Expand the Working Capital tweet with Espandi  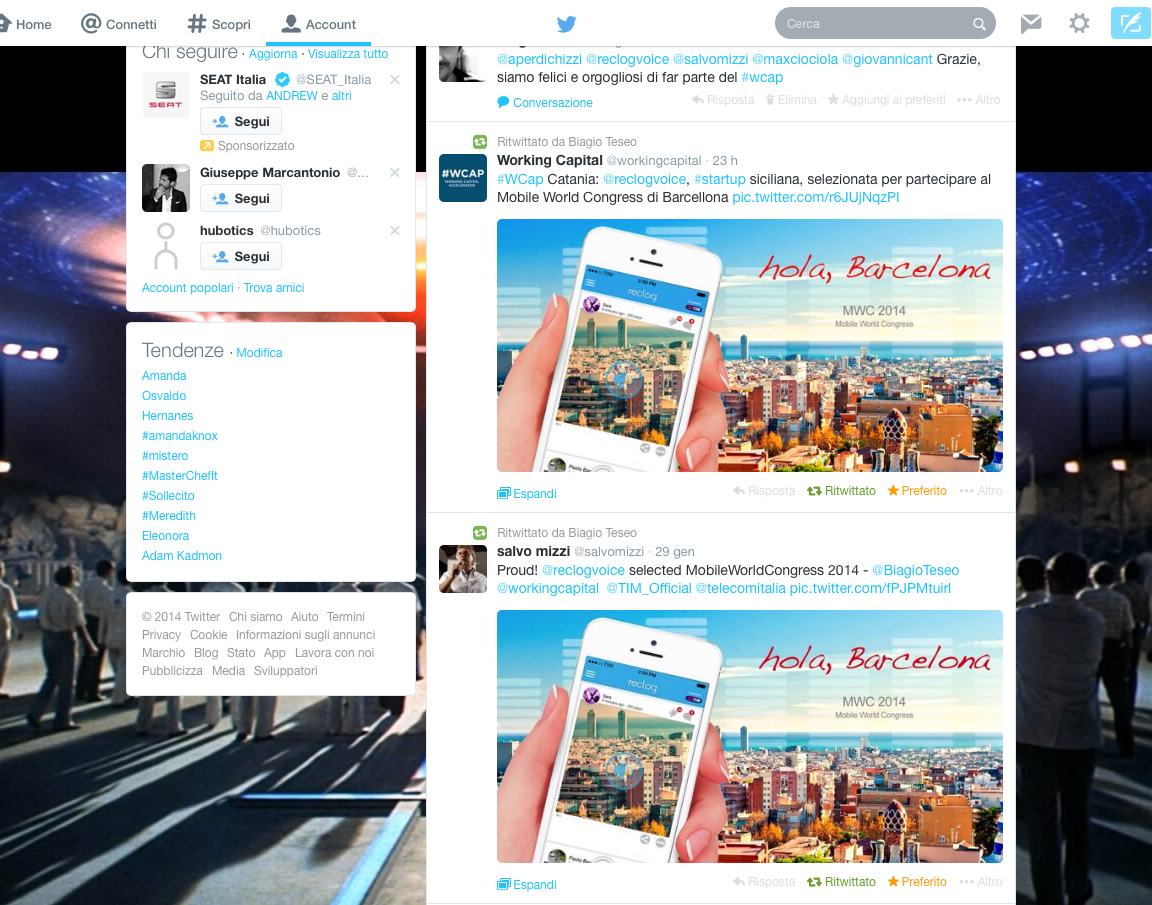point(527,494)
